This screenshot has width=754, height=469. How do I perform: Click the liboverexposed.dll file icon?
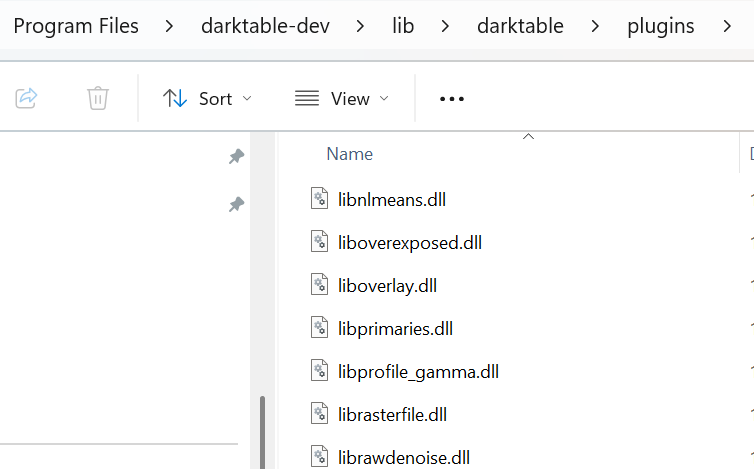pyautogui.click(x=320, y=241)
